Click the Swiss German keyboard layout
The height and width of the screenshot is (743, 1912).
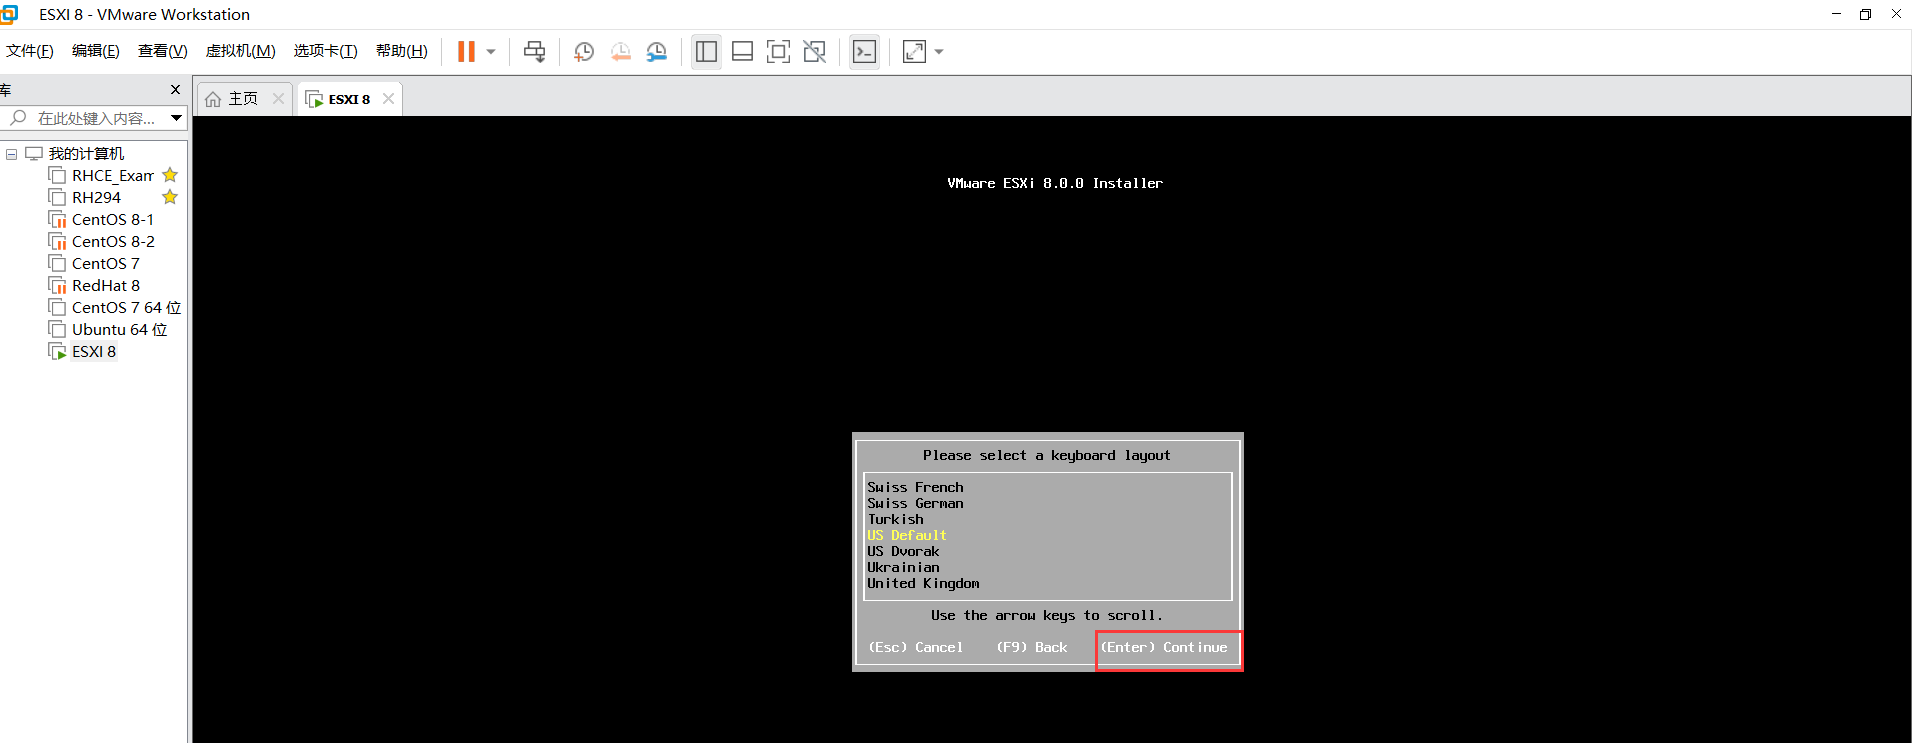click(915, 504)
